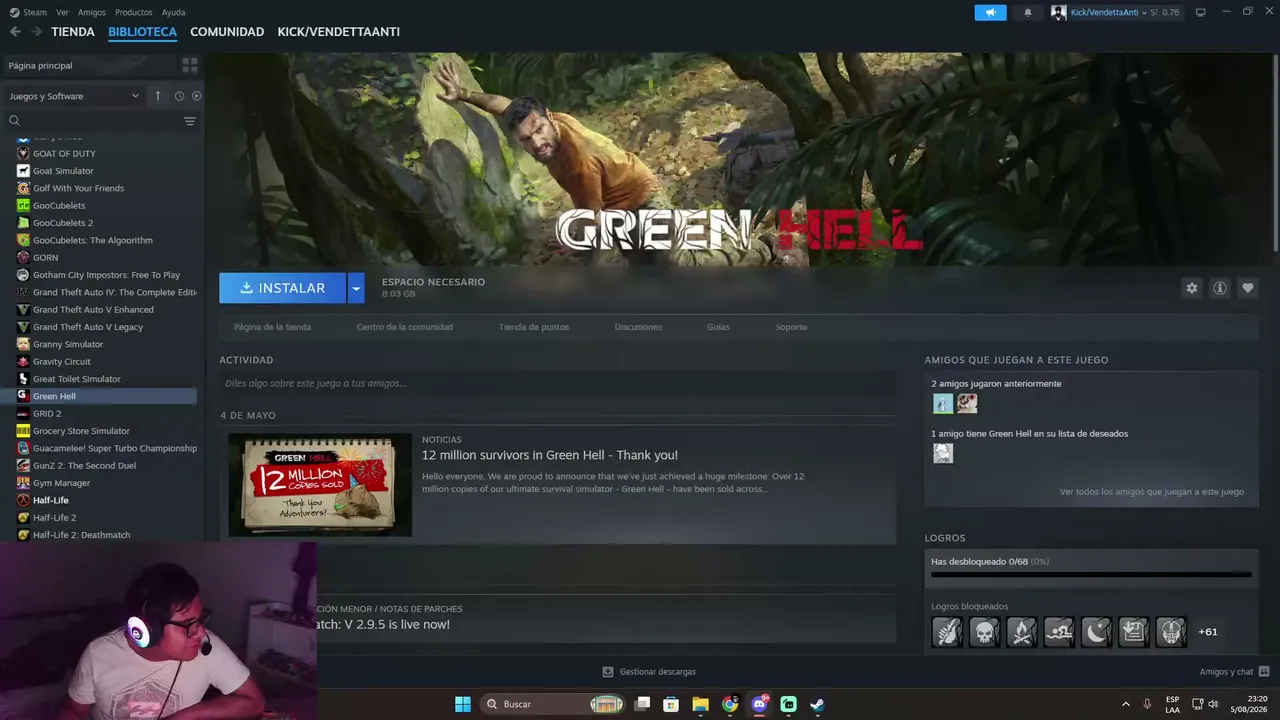This screenshot has height=720, width=1280.
Task: Open the Kick/VendettaAnti account dropdown
Action: click(x=1111, y=12)
